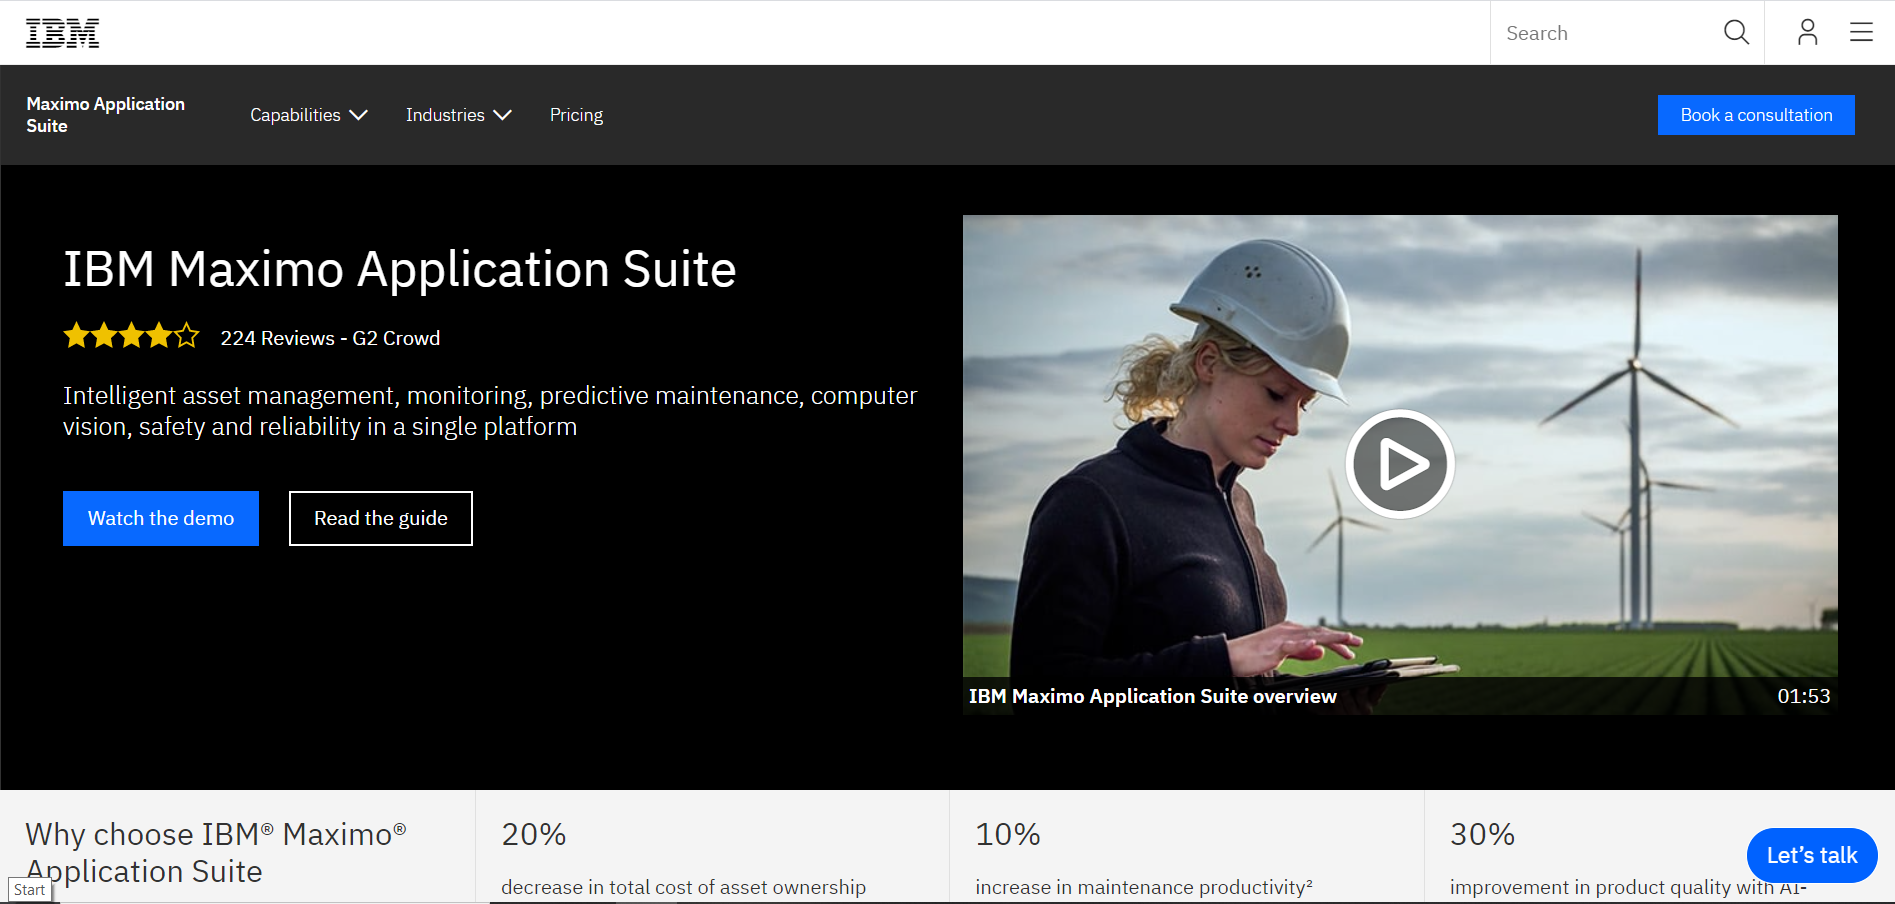Click decrease in total cost of asset ownership text
1895x904 pixels.
[x=684, y=887]
